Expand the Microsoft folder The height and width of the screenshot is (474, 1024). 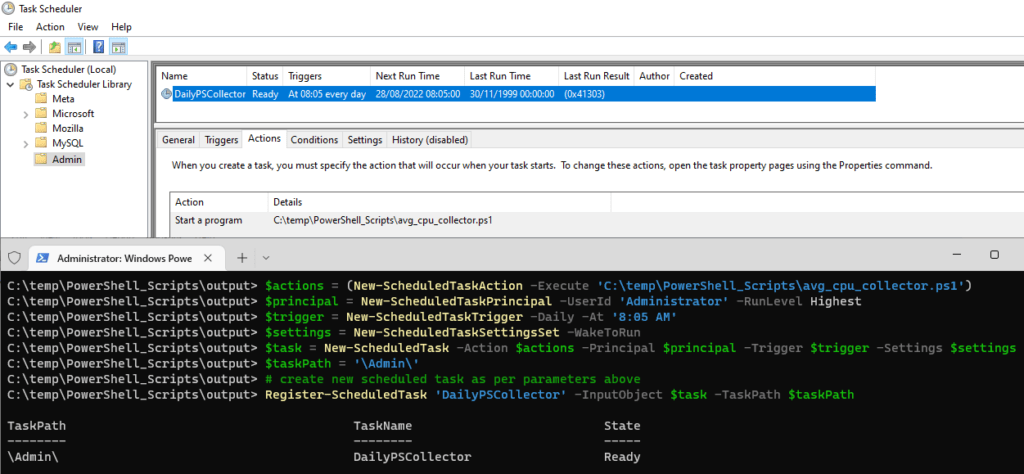25,114
